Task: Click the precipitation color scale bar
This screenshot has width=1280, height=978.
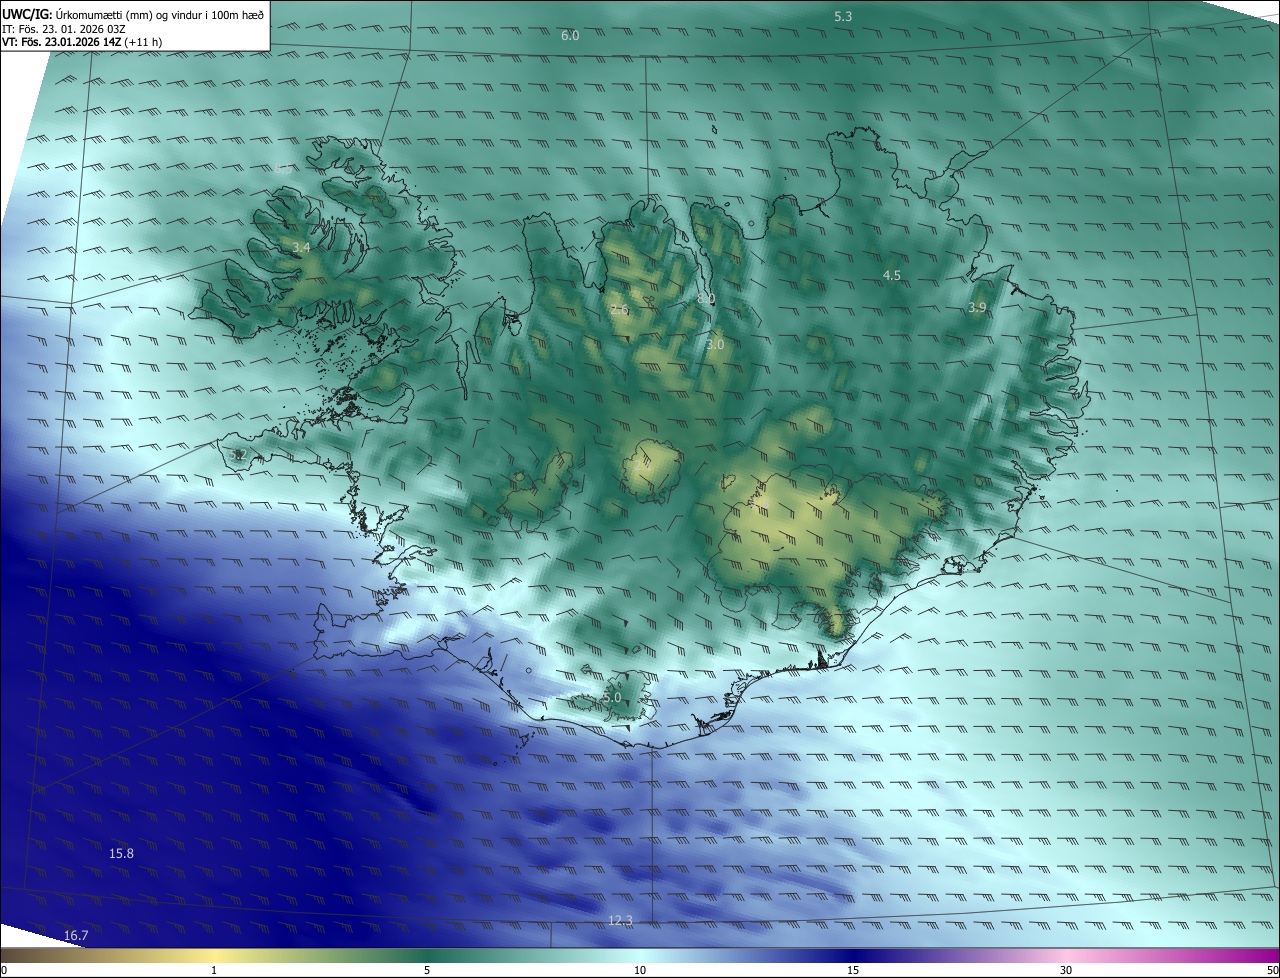Action: coord(640,955)
